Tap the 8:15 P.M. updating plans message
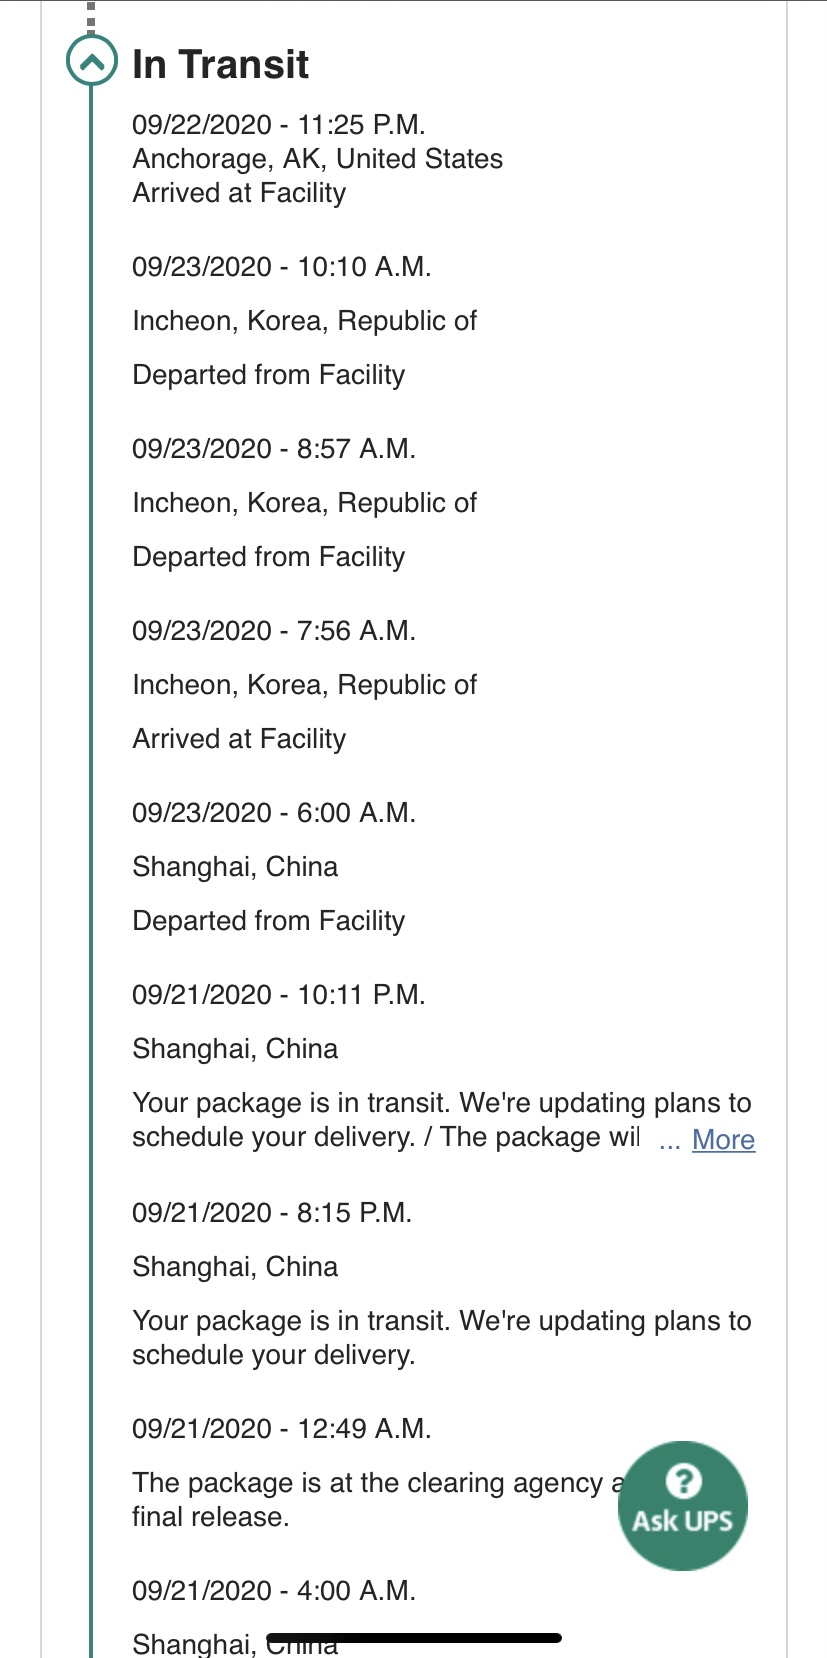The height and width of the screenshot is (1658, 827). click(x=440, y=1338)
